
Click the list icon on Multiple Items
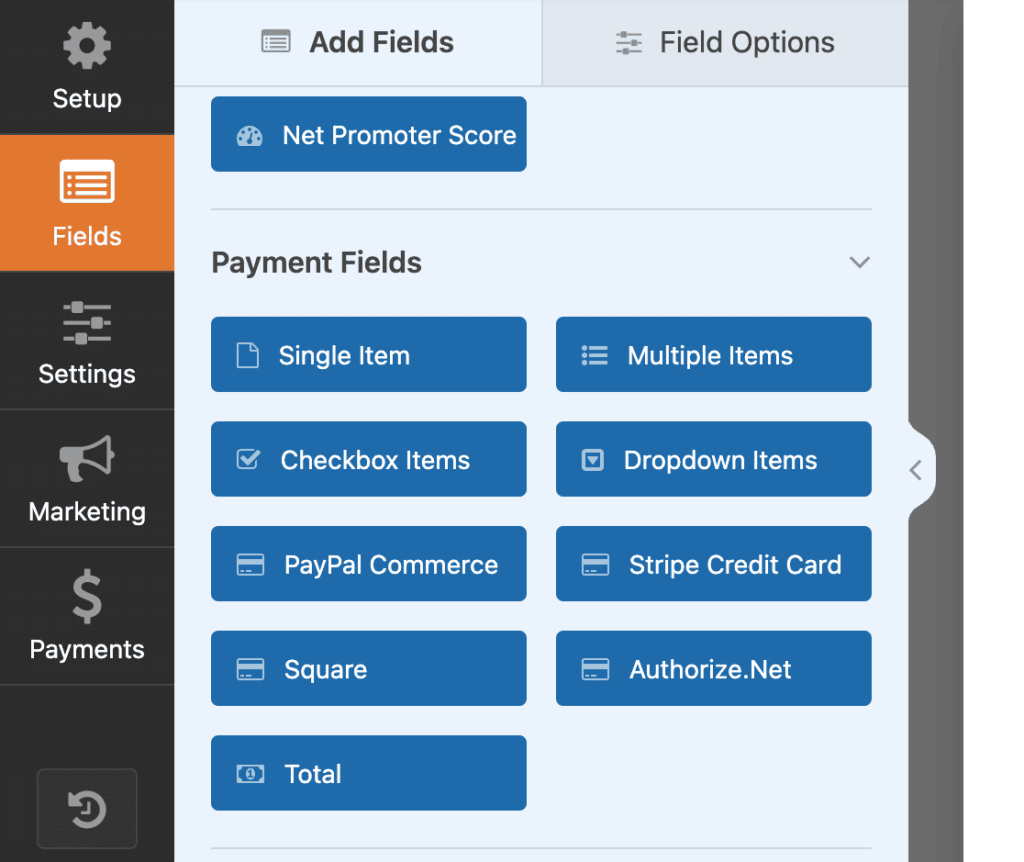tap(592, 354)
